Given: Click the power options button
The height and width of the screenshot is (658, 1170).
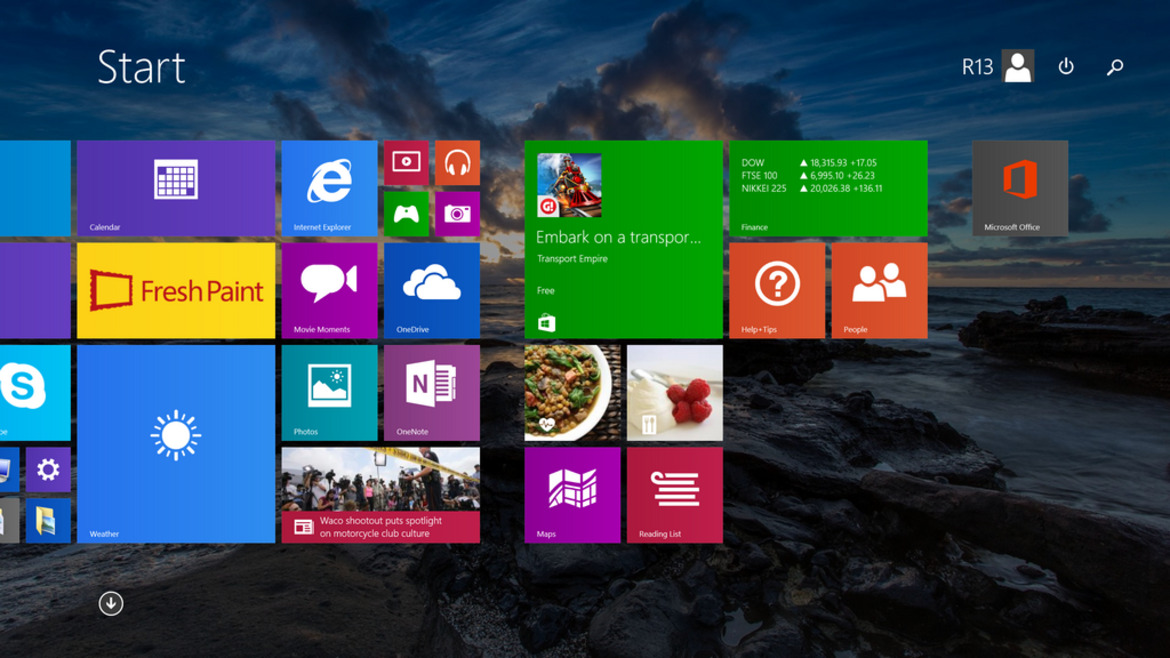Looking at the screenshot, I should pos(1066,66).
